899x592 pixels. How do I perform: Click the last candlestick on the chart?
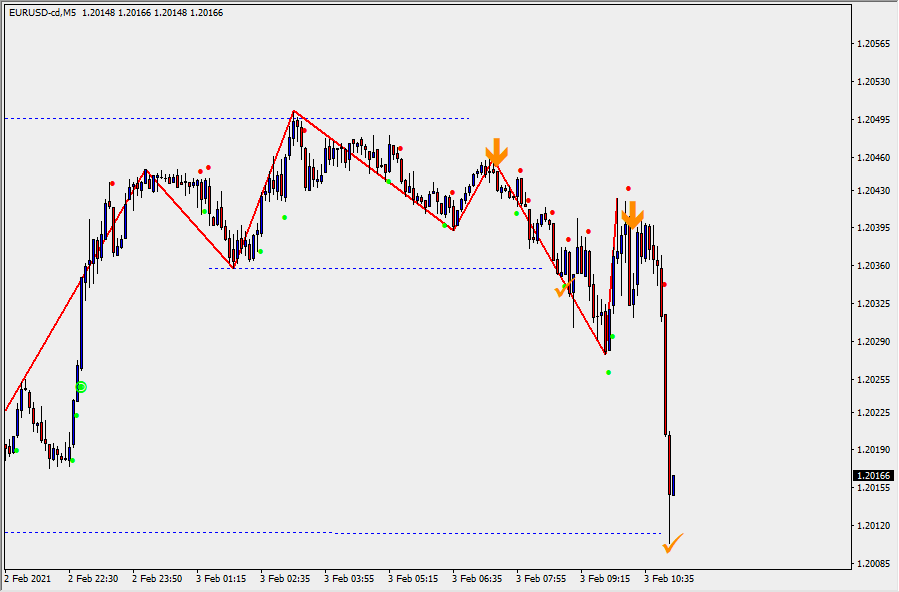pos(674,484)
